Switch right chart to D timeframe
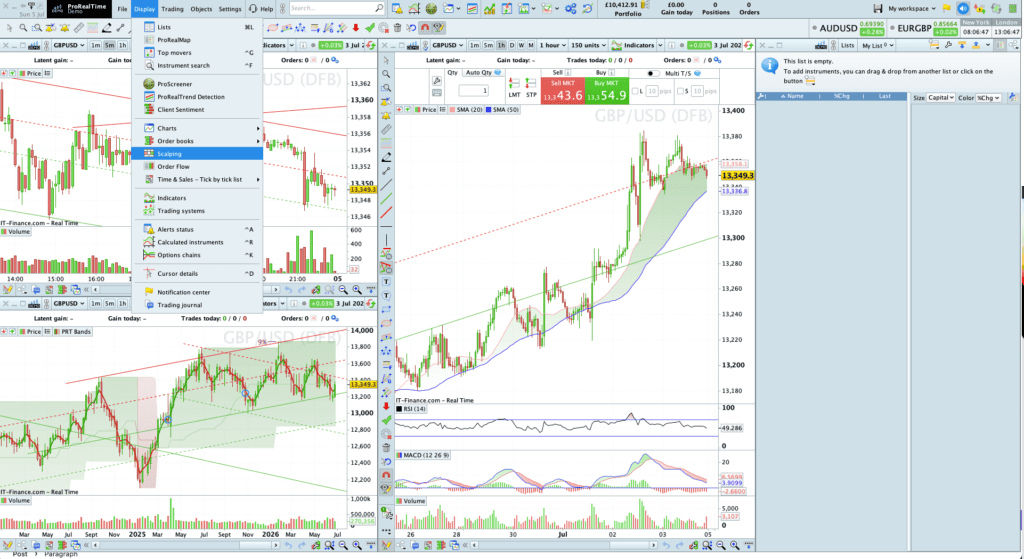Viewport: 1024px width, 559px height. (512, 45)
